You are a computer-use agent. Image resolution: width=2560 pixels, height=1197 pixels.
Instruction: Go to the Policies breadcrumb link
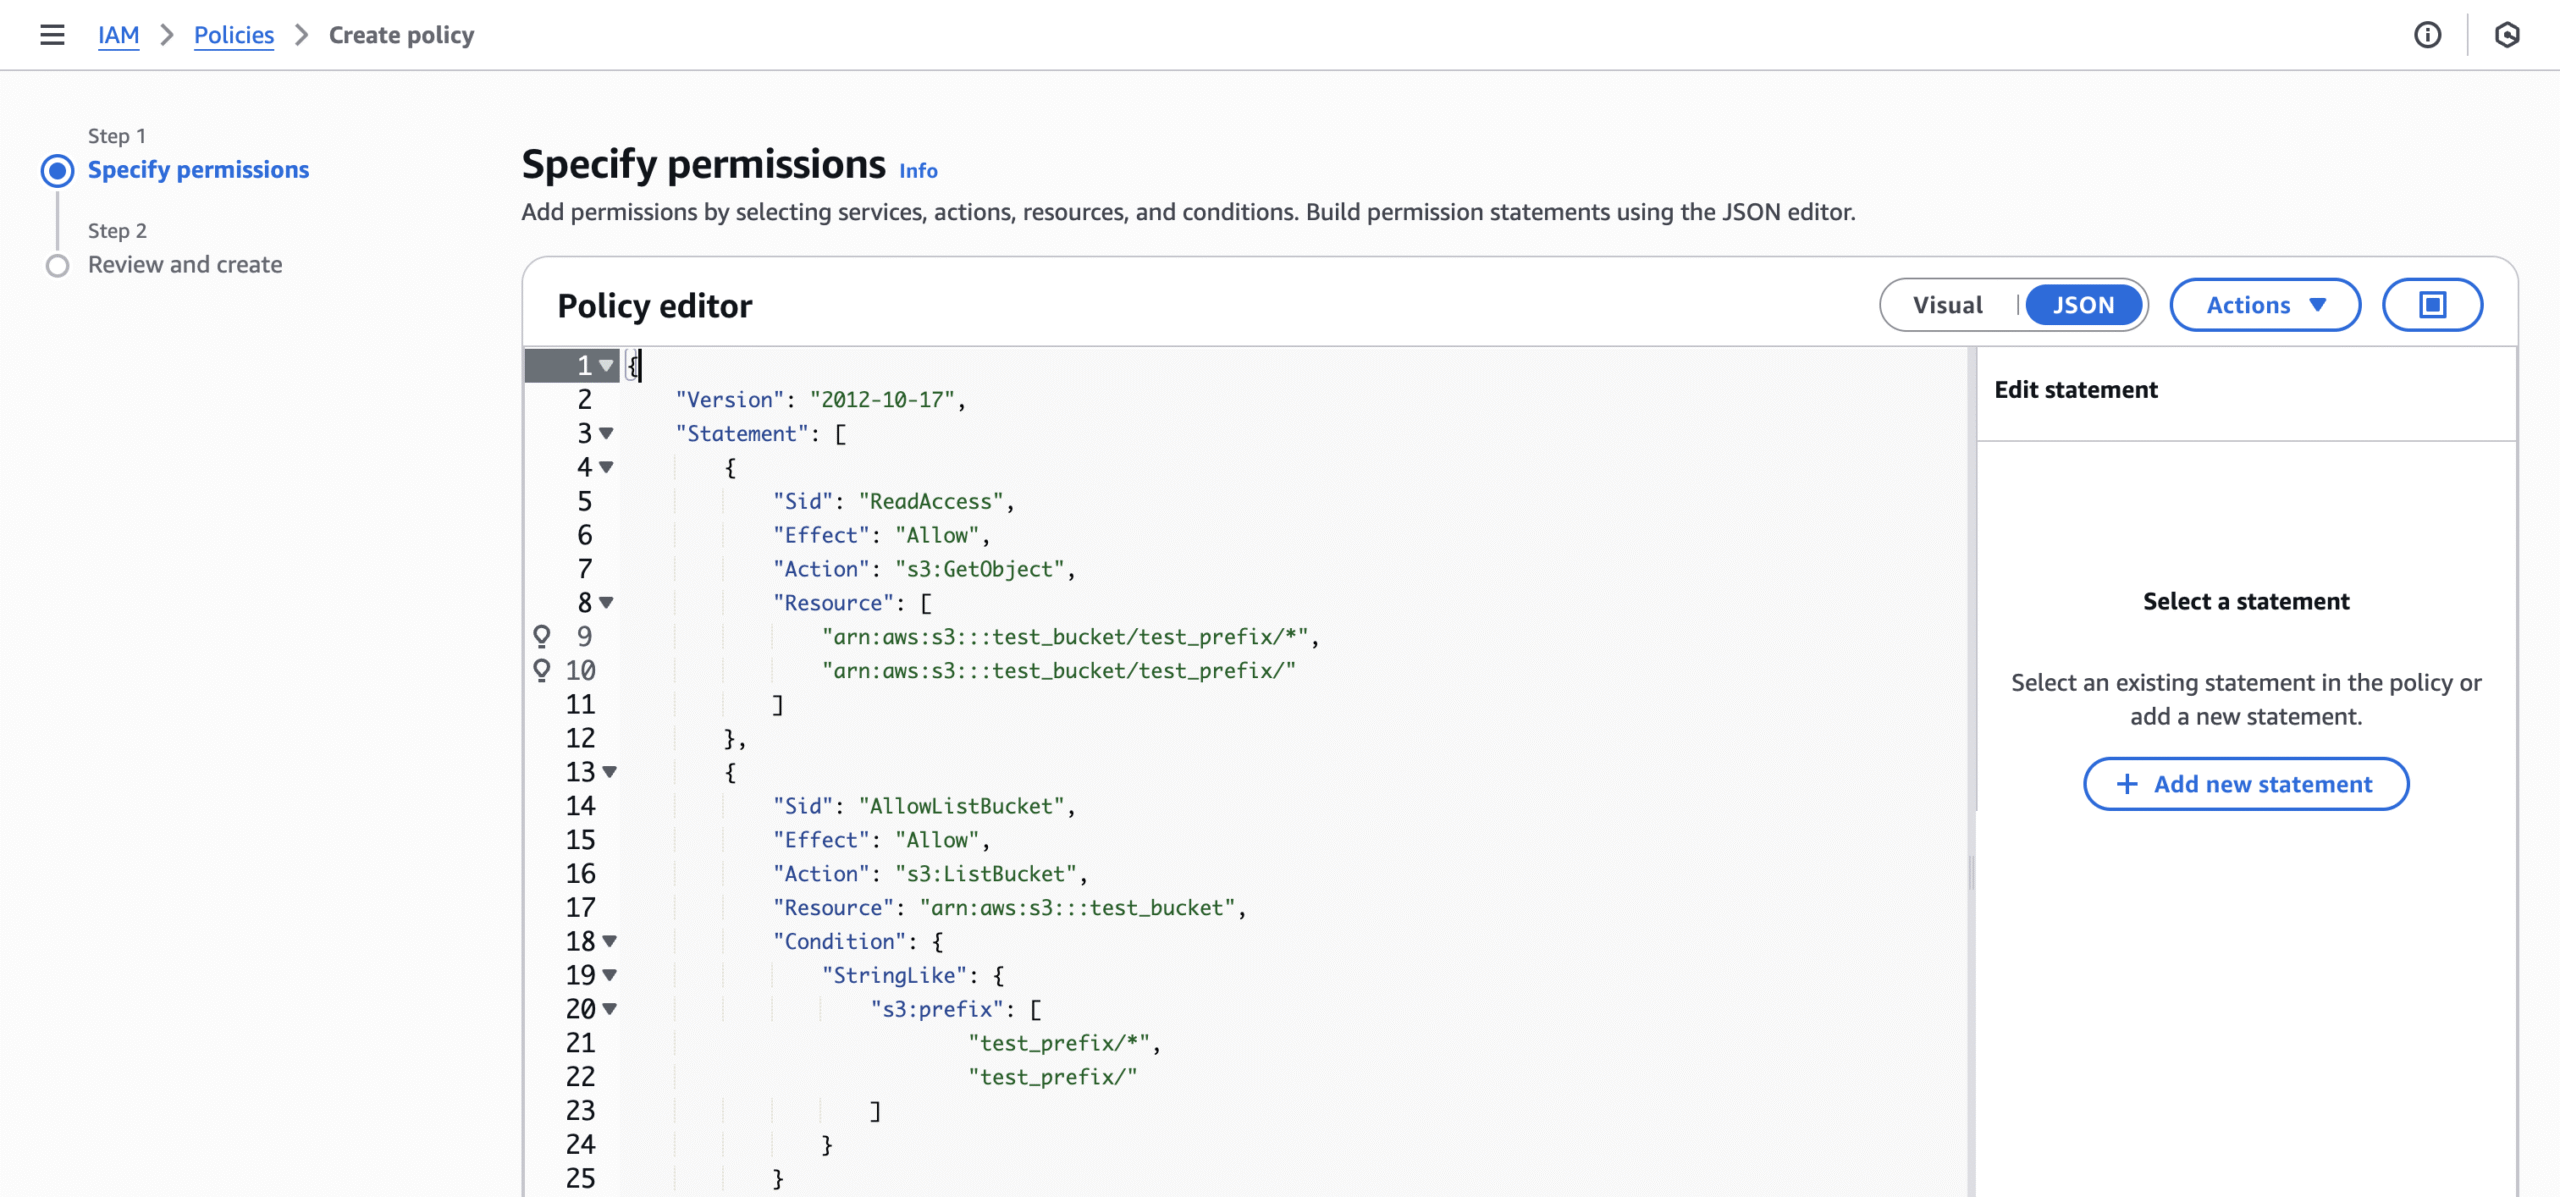tap(233, 35)
